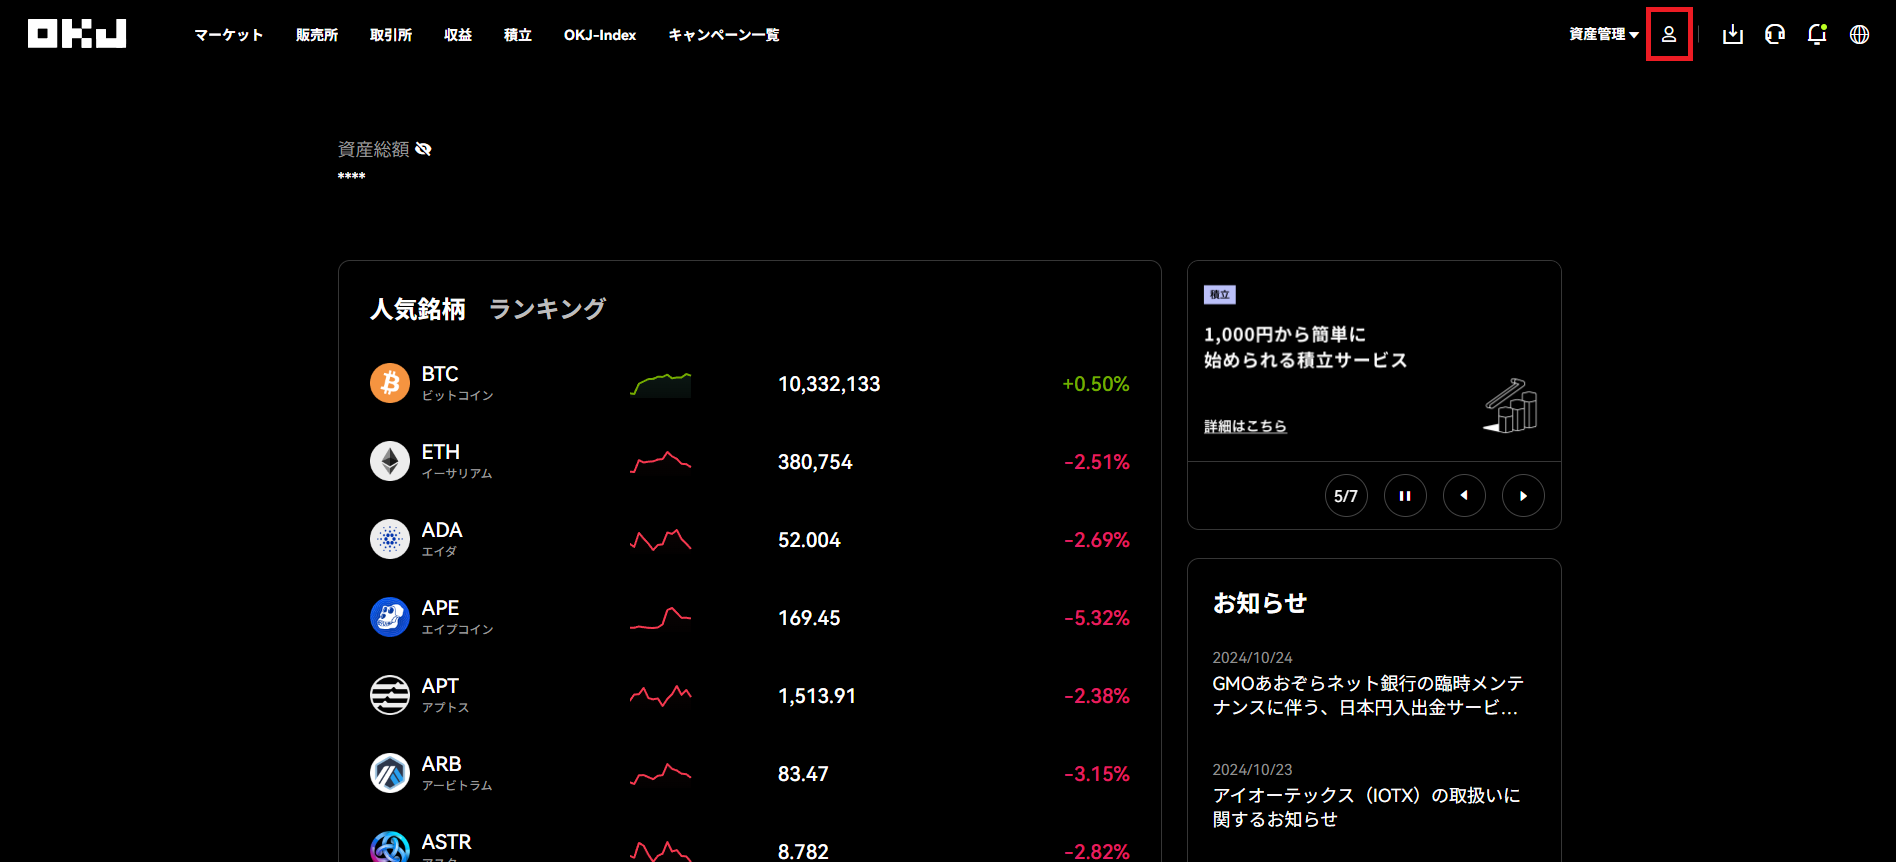This screenshot has width=1896, height=862.
Task: Open the language globe icon
Action: tap(1859, 34)
